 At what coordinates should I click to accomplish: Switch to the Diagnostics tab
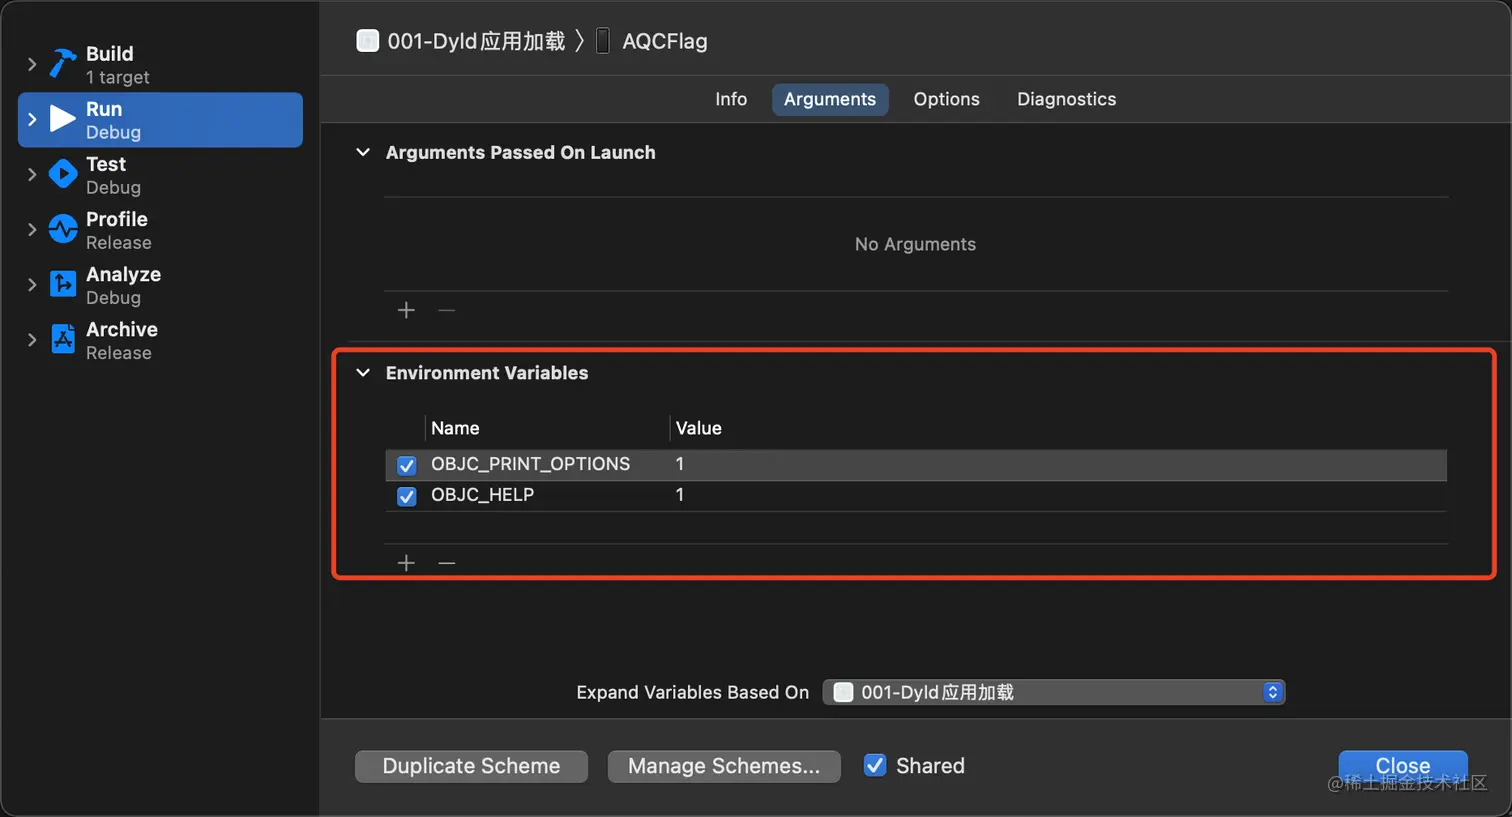1066,99
